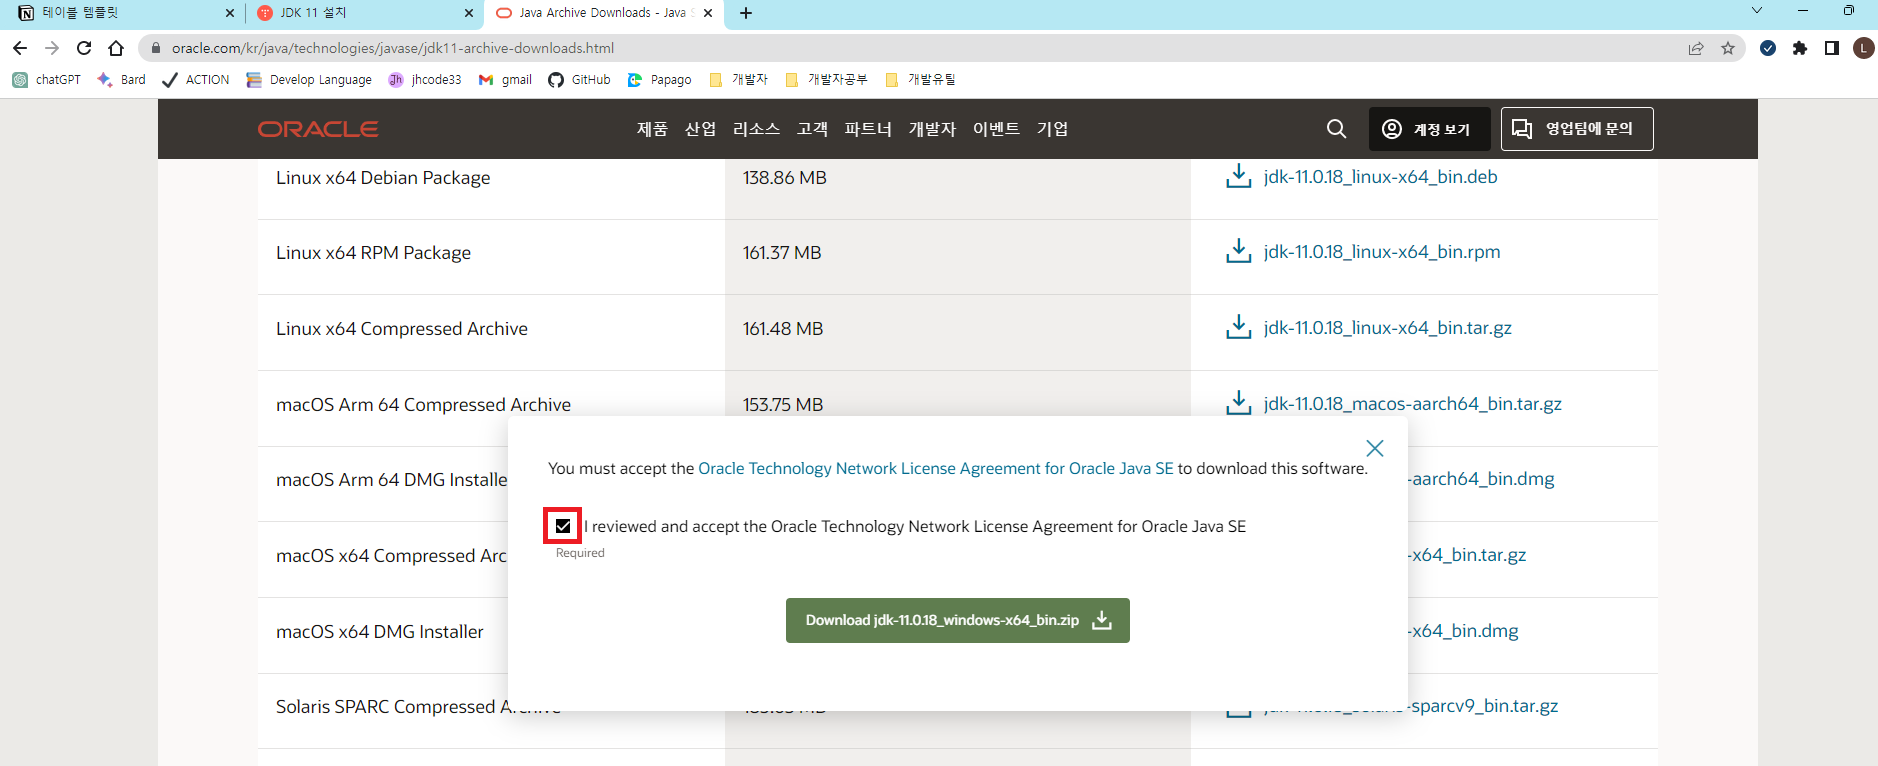Open the 제품 menu
The image size is (1878, 766).
pyautogui.click(x=652, y=129)
